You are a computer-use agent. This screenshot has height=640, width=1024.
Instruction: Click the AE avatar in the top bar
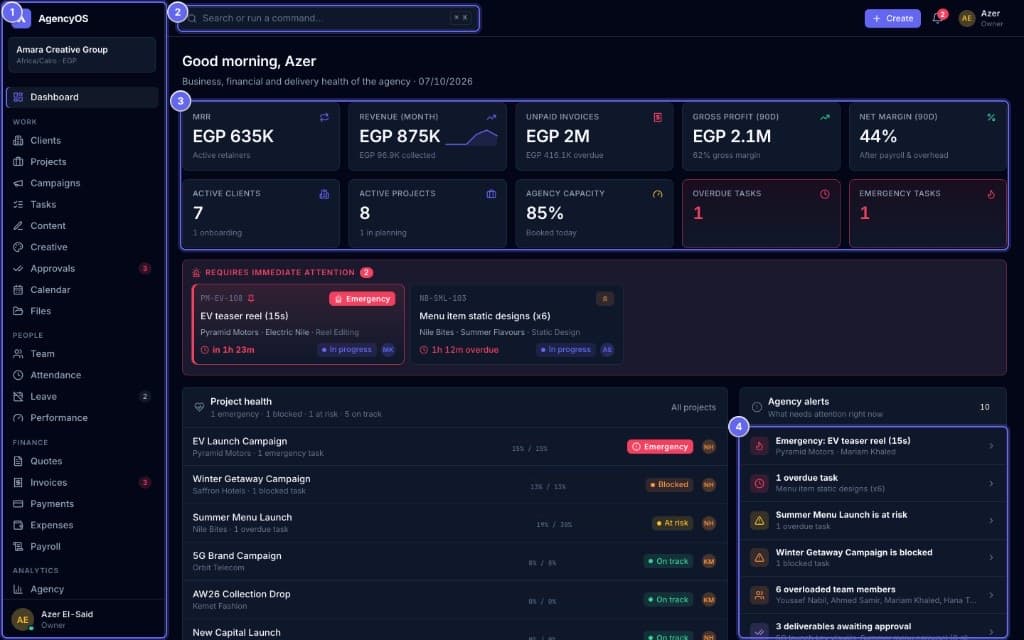(x=967, y=18)
